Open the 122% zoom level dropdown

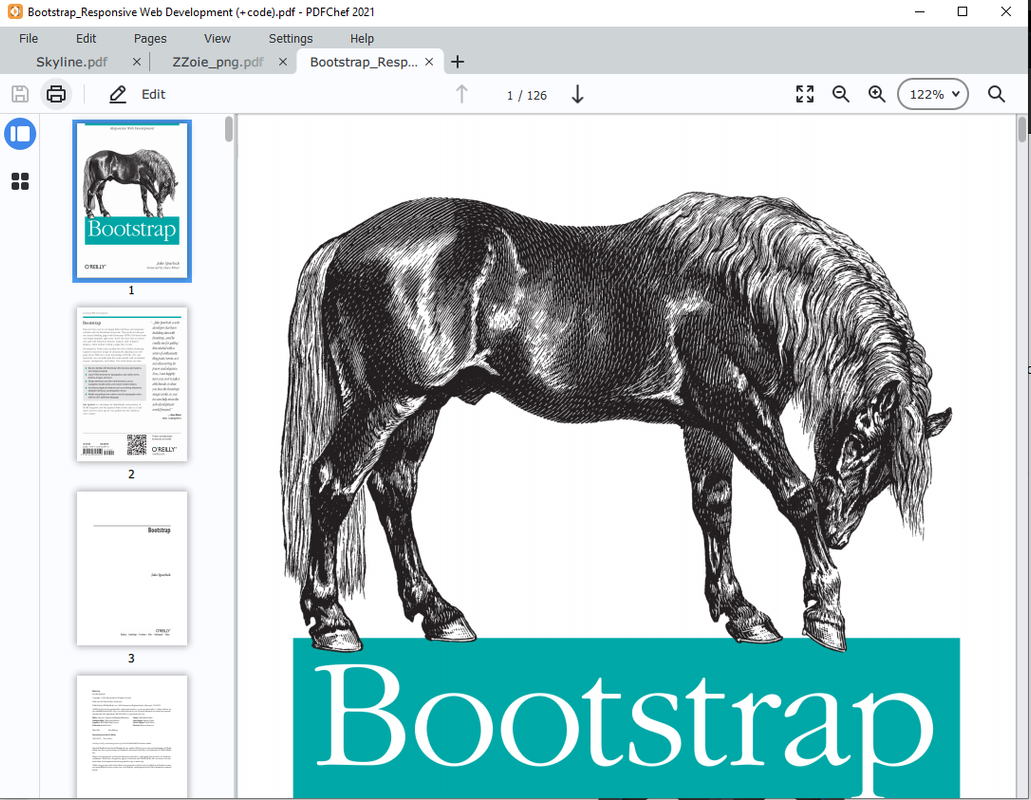tap(933, 94)
